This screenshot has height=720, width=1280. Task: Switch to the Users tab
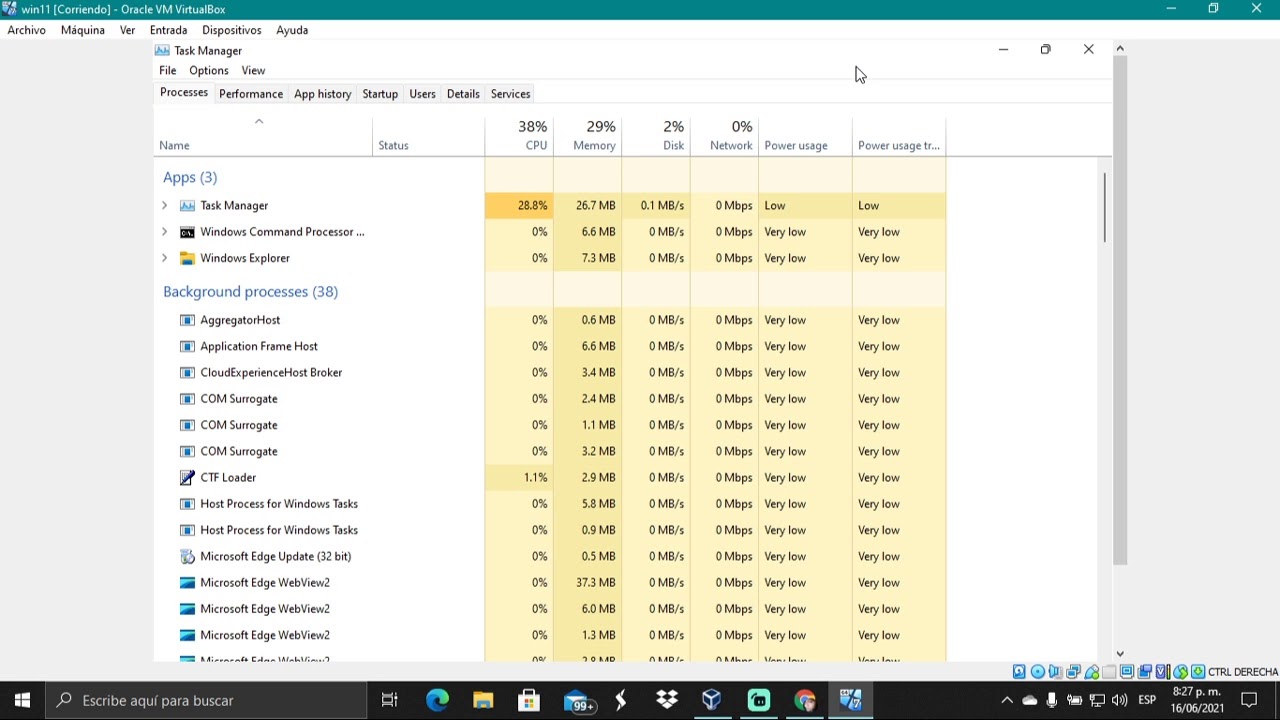pyautogui.click(x=422, y=94)
